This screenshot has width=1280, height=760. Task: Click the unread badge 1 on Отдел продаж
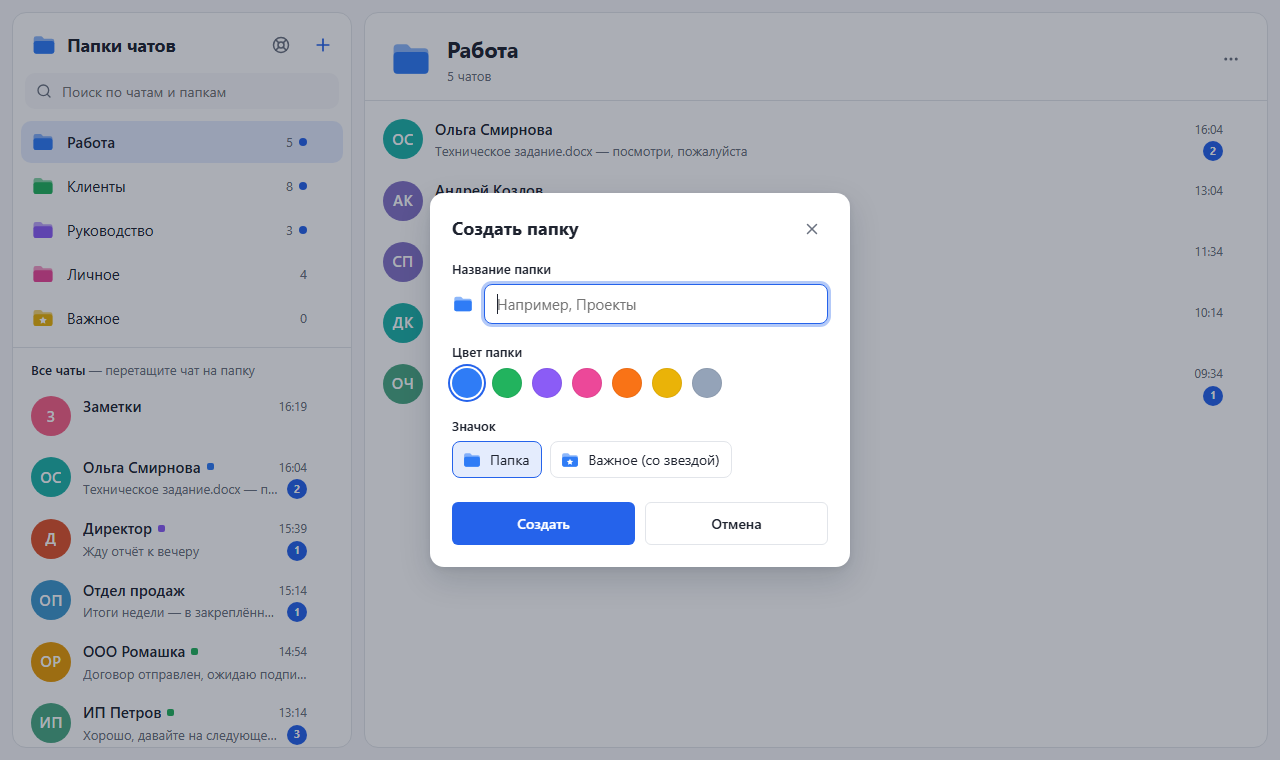point(297,612)
